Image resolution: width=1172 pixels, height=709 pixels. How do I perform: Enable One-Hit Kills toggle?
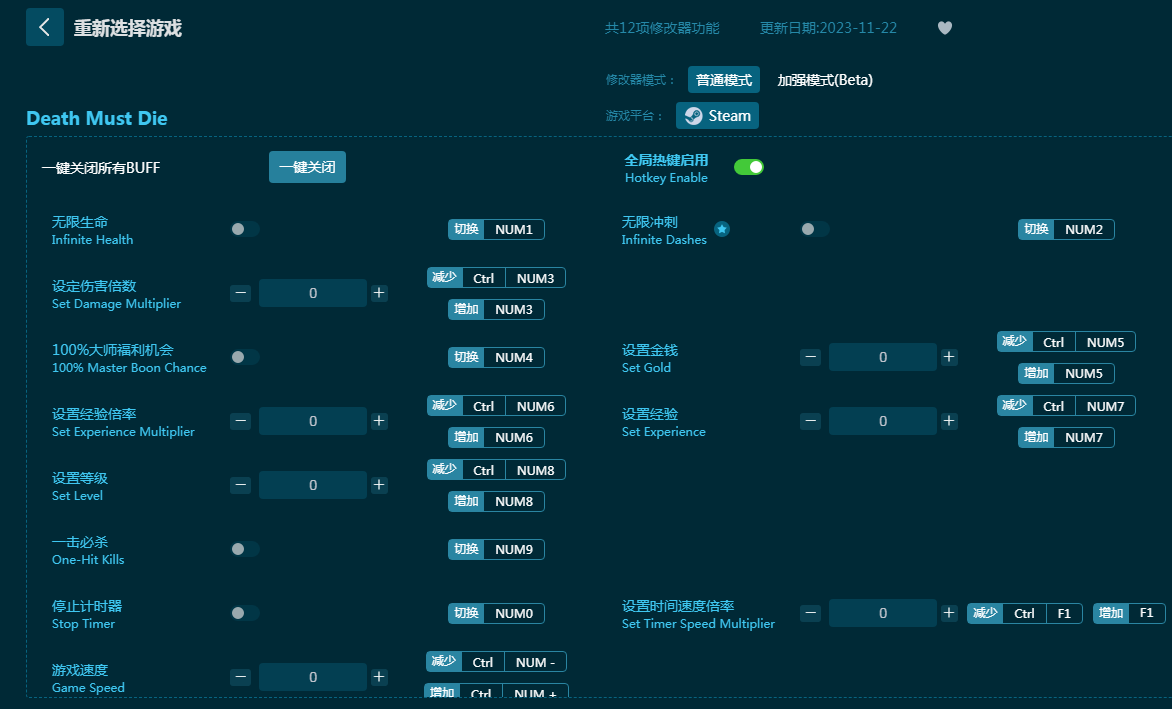(x=245, y=549)
